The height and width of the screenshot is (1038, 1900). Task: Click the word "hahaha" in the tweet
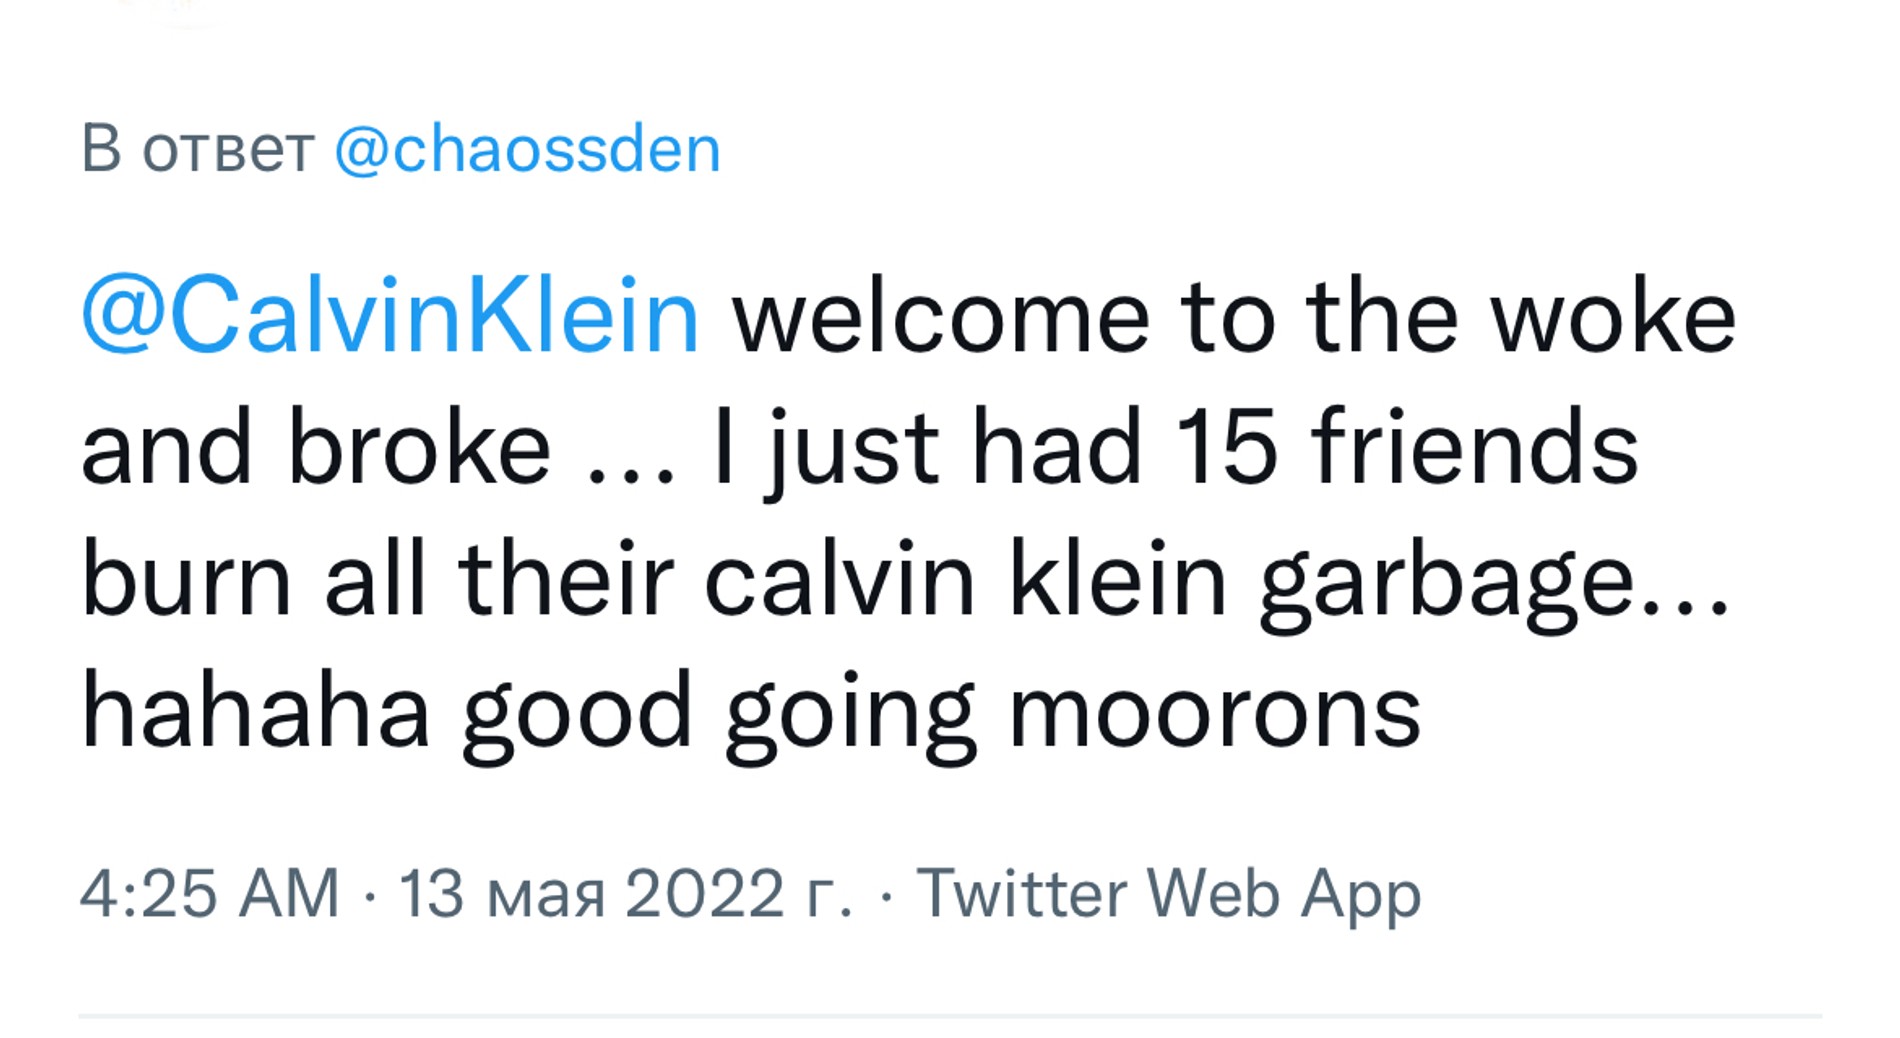tap(255, 712)
